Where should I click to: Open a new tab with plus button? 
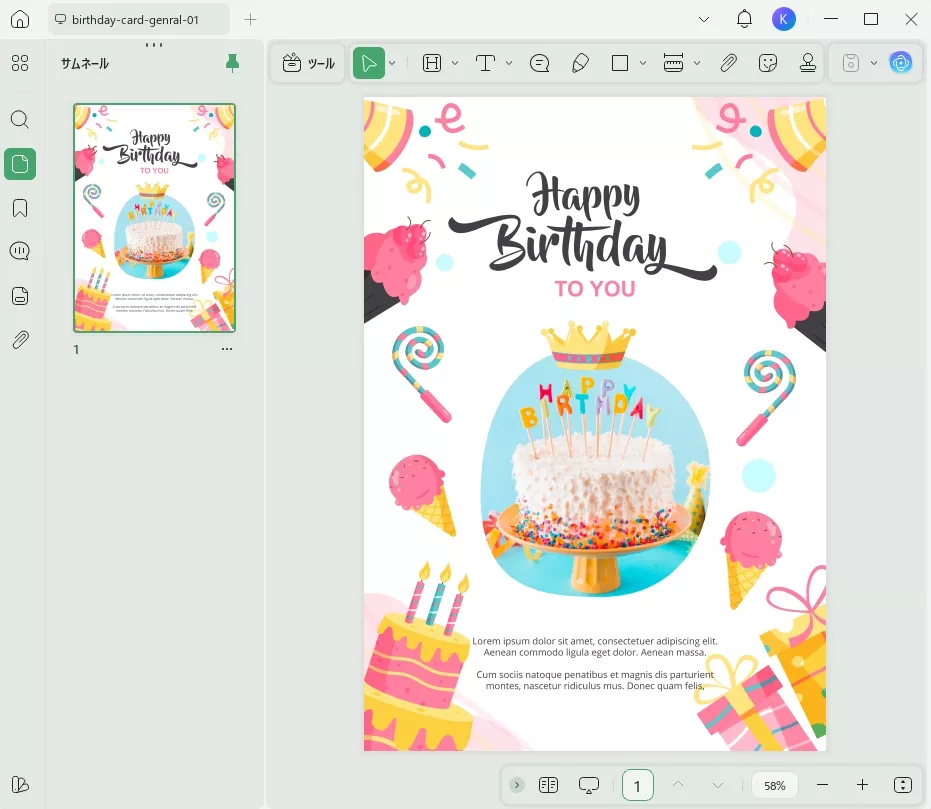pyautogui.click(x=250, y=19)
